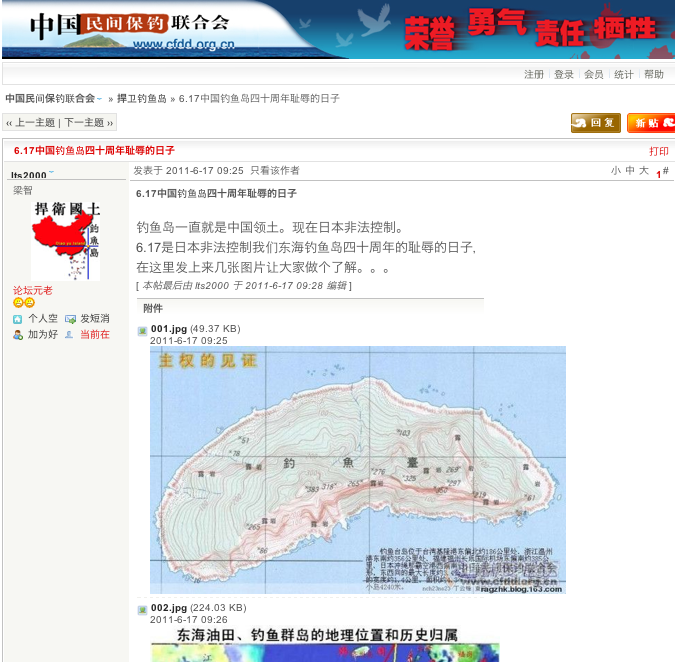The width and height of the screenshot is (675, 662).
Task: Click the 002.jpg attachment file icon
Action: click(x=142, y=609)
